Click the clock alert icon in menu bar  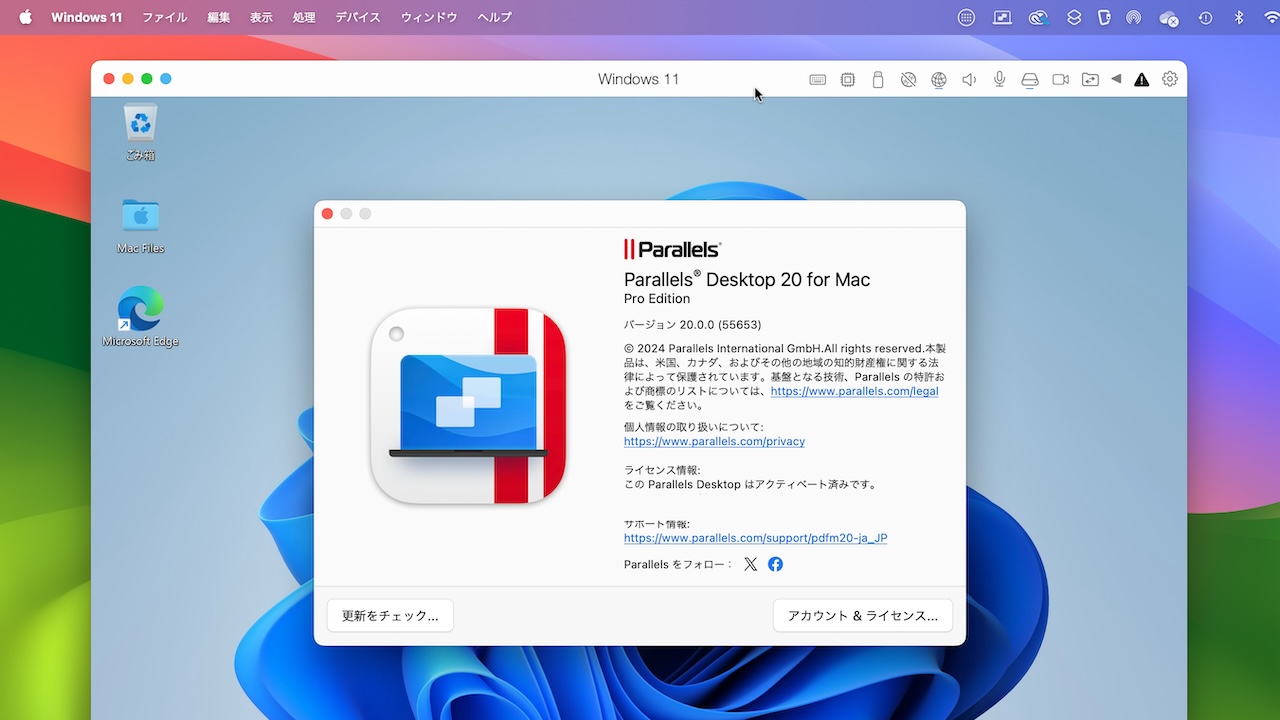1205,17
